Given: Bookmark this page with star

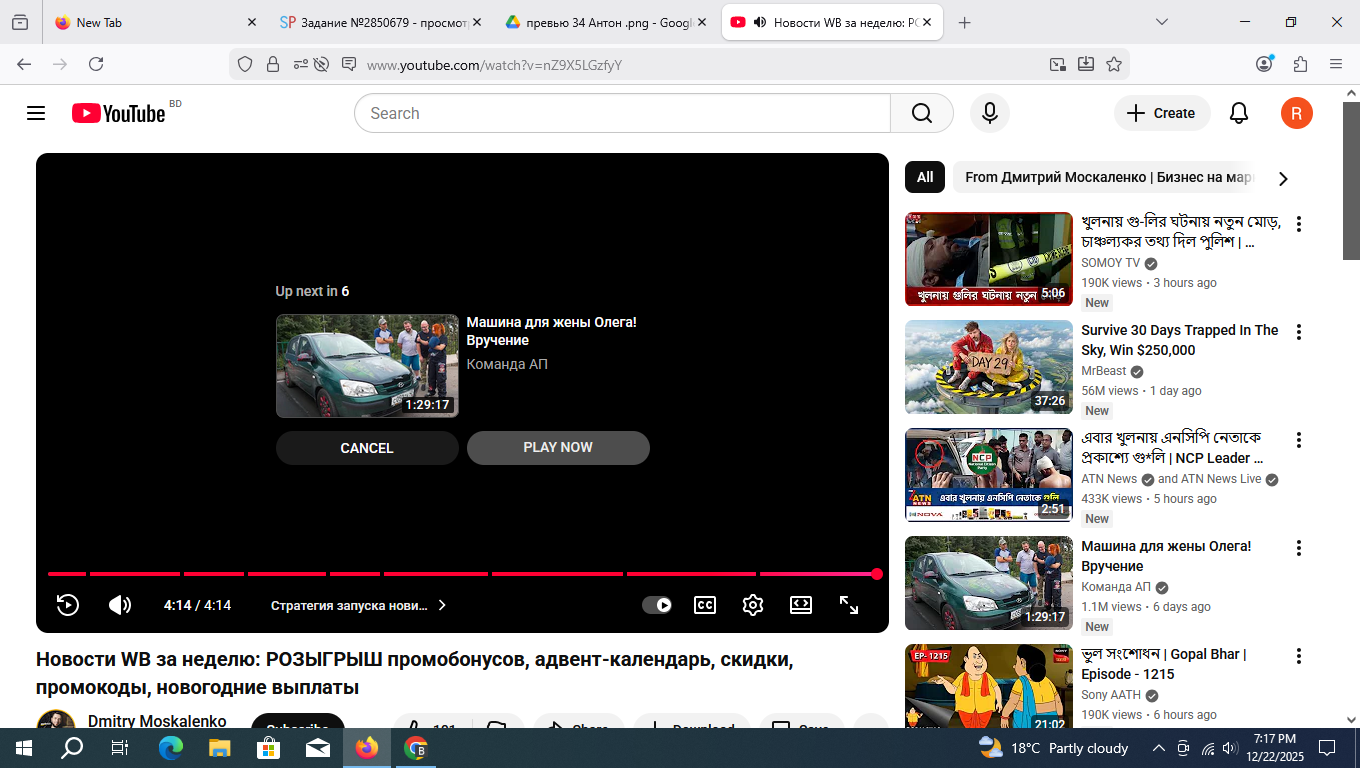Looking at the screenshot, I should tap(1114, 64).
